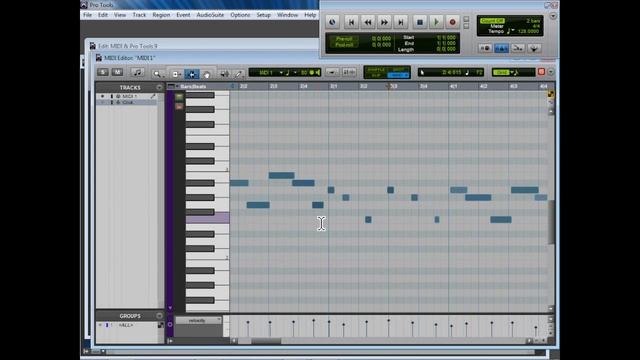The image size is (640, 360).
Task: Select Slip edit mode
Action: click(376, 76)
